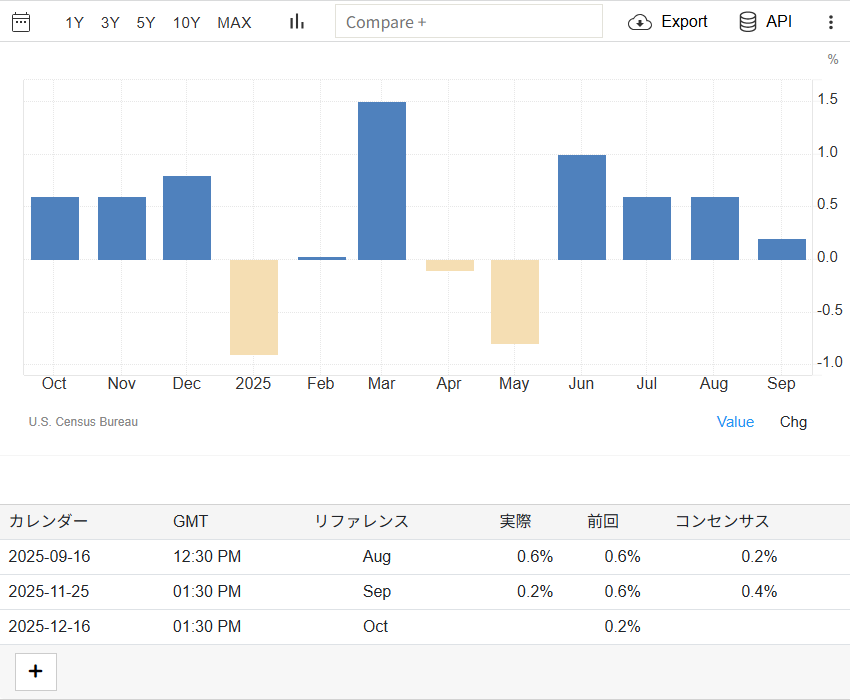Image resolution: width=850 pixels, height=700 pixels.
Task: Click the Export cloud download icon
Action: click(640, 22)
